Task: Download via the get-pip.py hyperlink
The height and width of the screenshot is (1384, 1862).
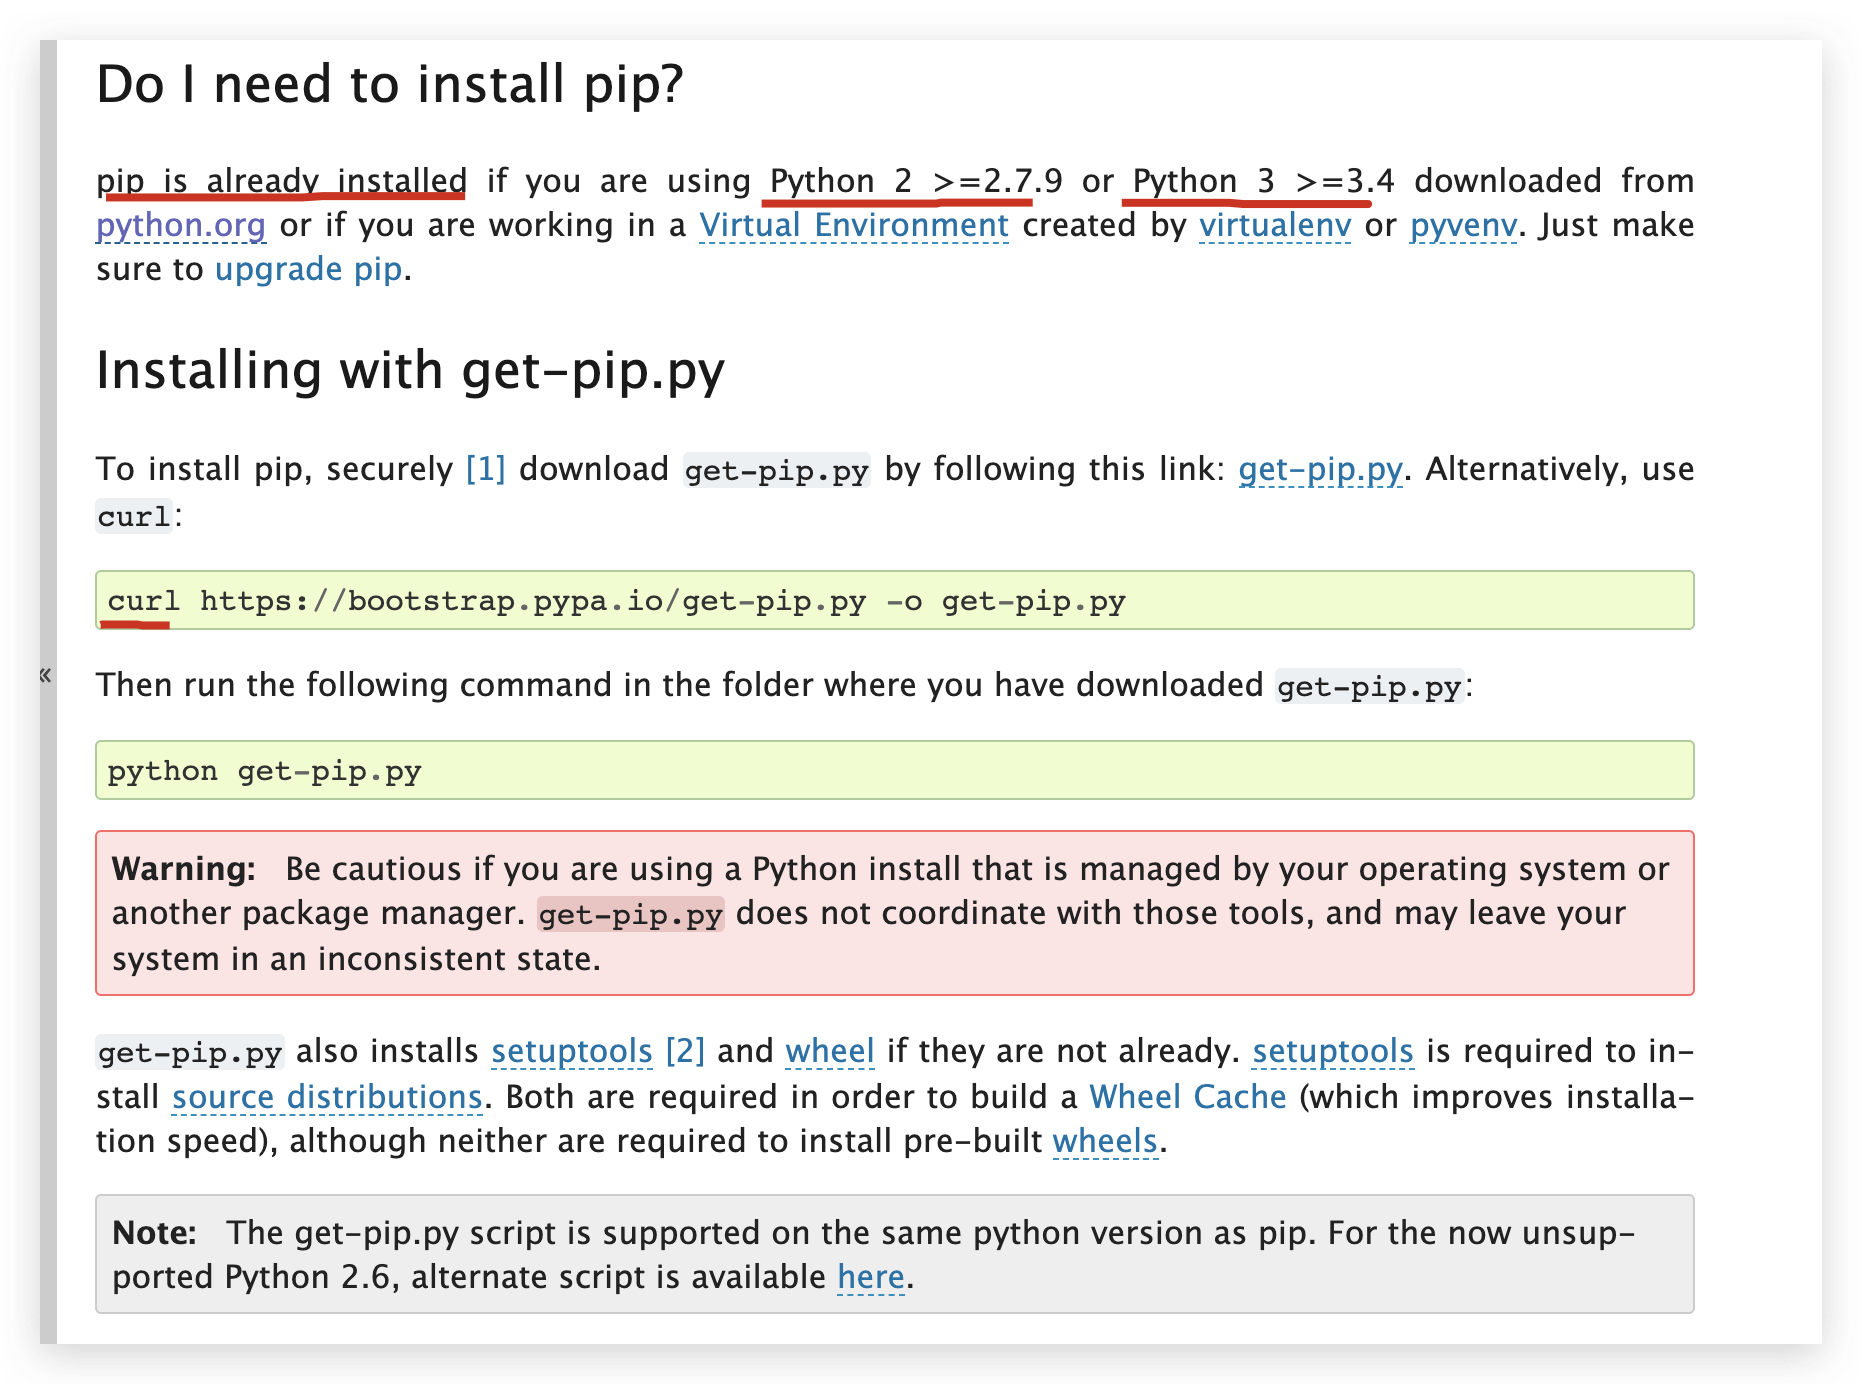Action: (1320, 469)
